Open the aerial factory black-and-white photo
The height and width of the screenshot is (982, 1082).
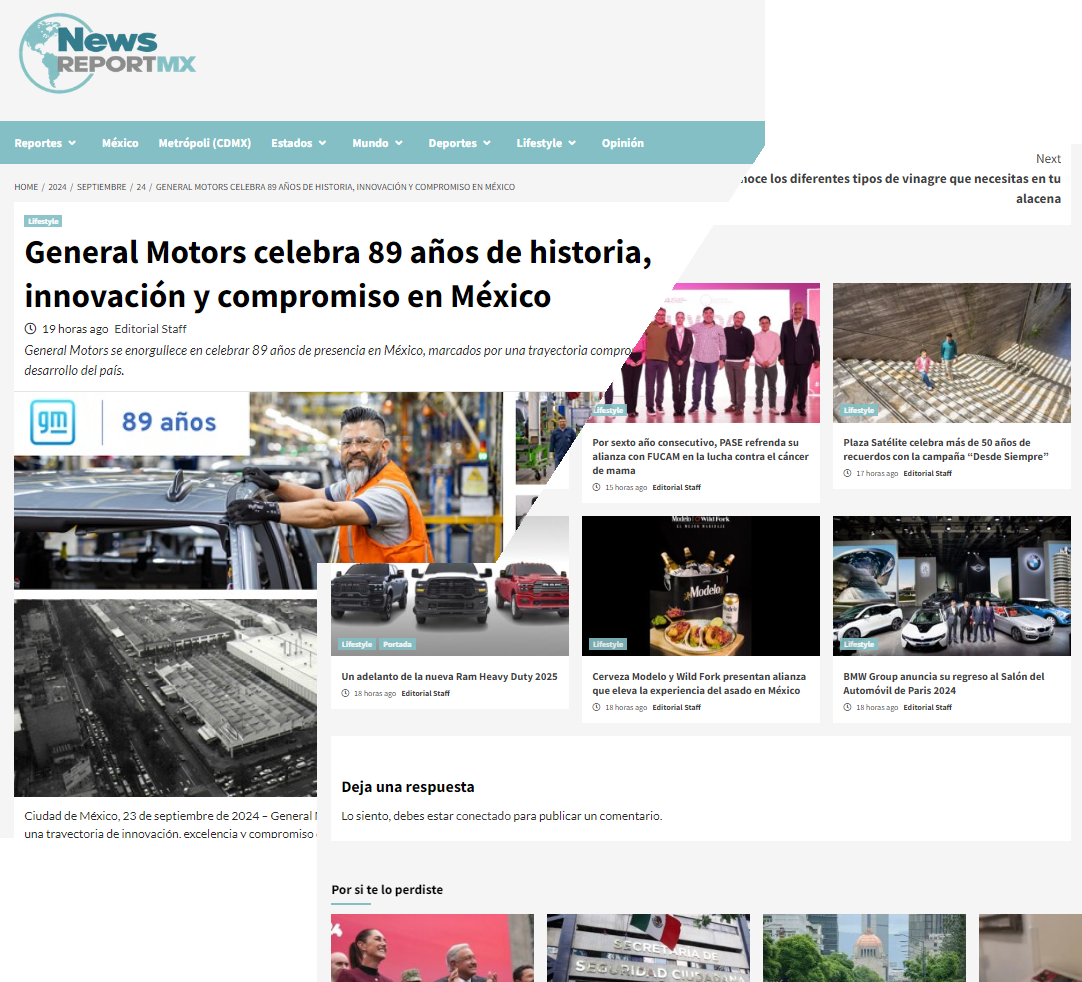point(166,698)
